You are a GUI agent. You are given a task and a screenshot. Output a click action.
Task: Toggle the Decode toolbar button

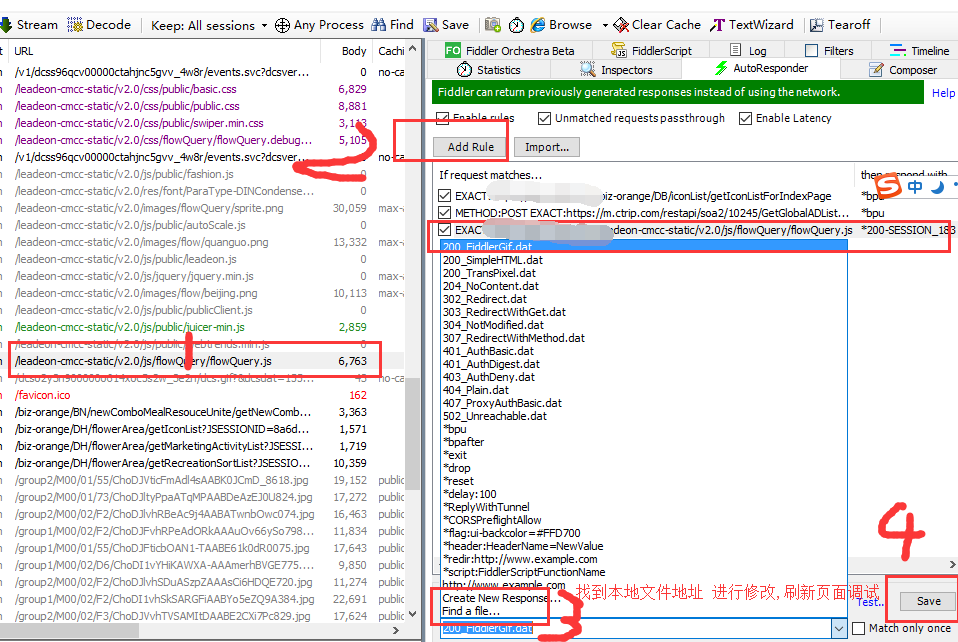(100, 25)
